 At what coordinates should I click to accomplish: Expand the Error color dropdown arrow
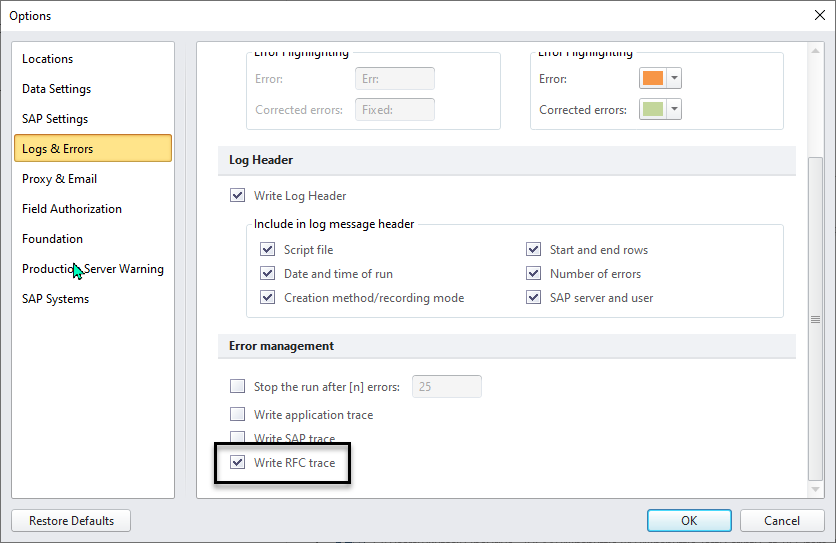pyautogui.click(x=675, y=79)
